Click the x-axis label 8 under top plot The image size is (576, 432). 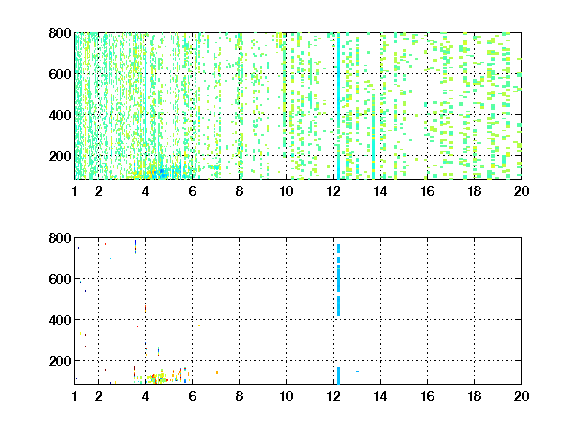240,191
